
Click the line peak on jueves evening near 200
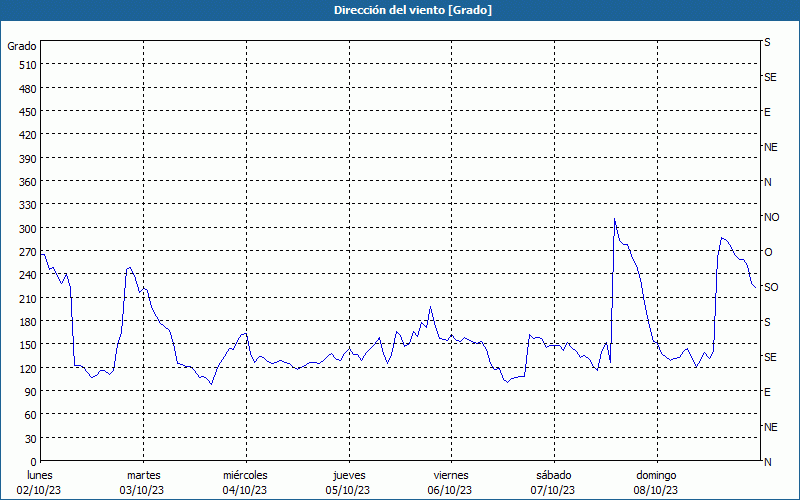[430, 307]
